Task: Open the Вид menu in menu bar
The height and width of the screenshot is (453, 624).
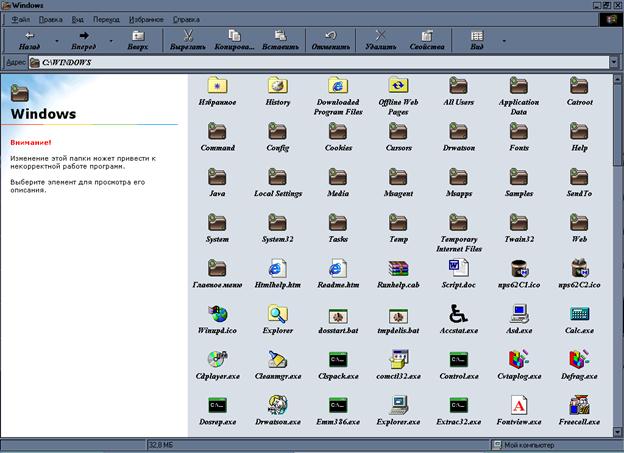Action: [x=77, y=20]
